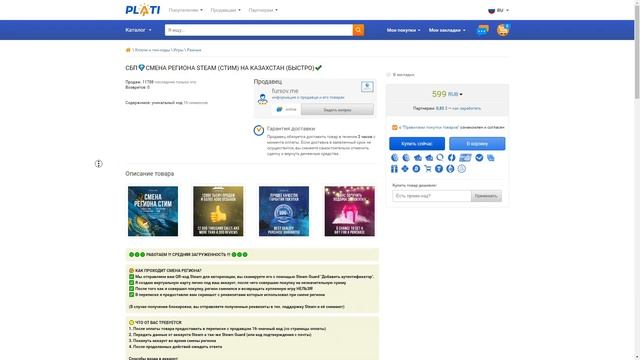Open the RU language selector
640x360 pixels.
498,10
